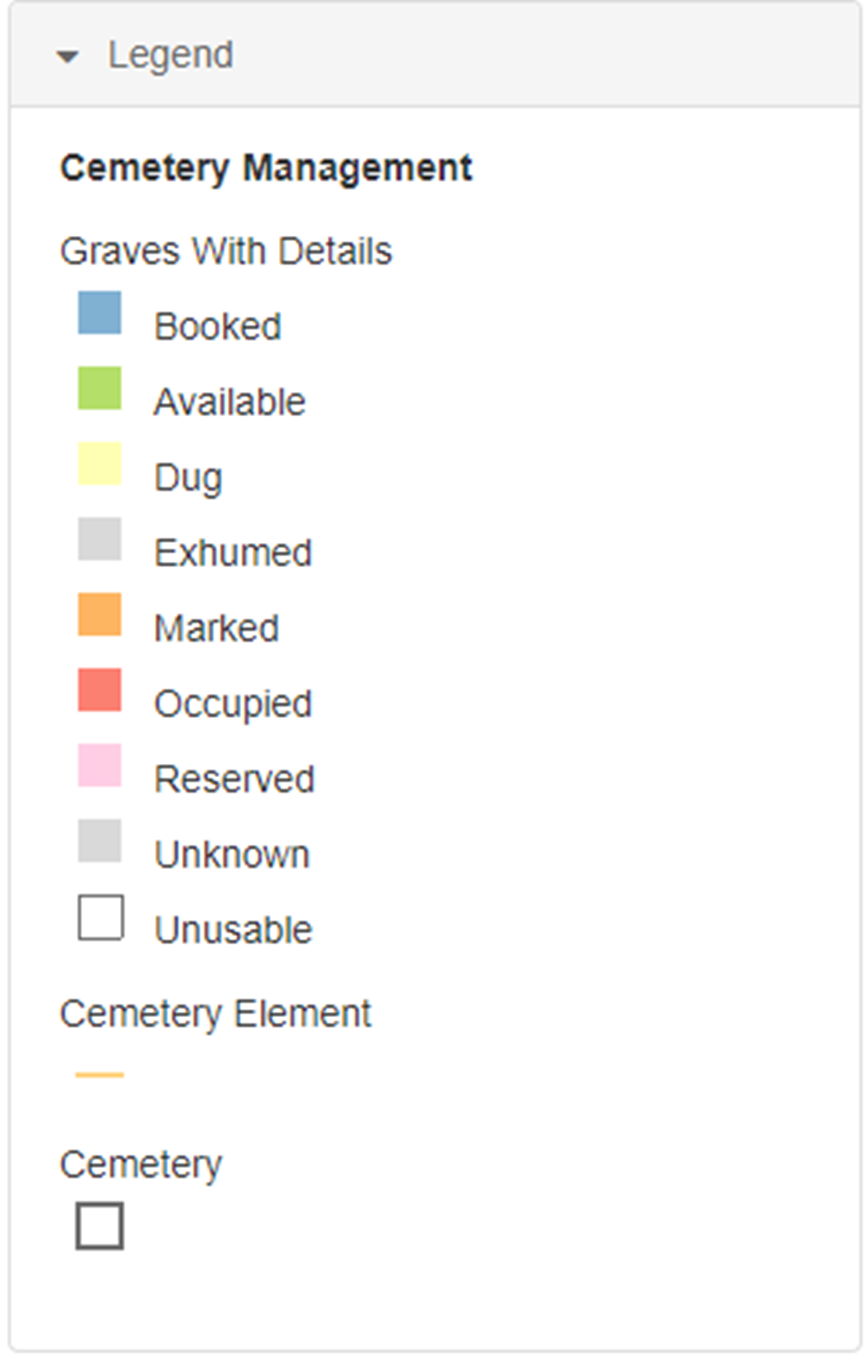
Task: Click the white Unusable symbol box
Action: coord(100,917)
